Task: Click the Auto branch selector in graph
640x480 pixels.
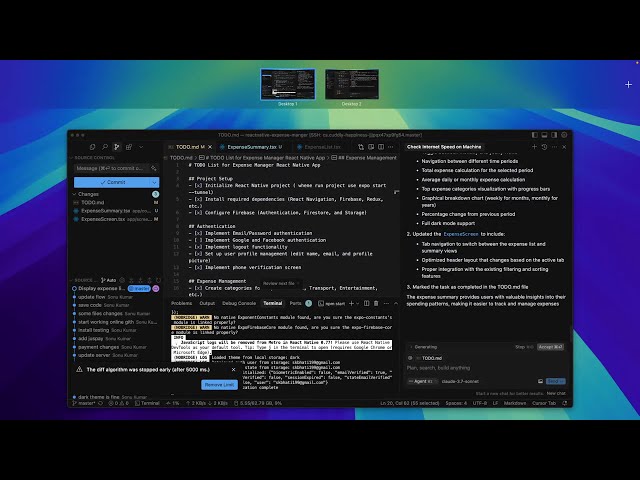Action: [x=109, y=280]
